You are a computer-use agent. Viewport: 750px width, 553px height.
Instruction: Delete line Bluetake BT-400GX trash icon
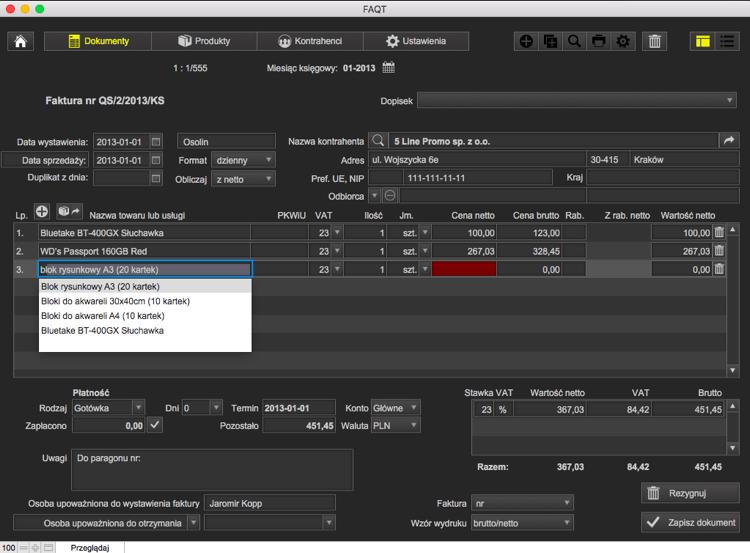(719, 232)
